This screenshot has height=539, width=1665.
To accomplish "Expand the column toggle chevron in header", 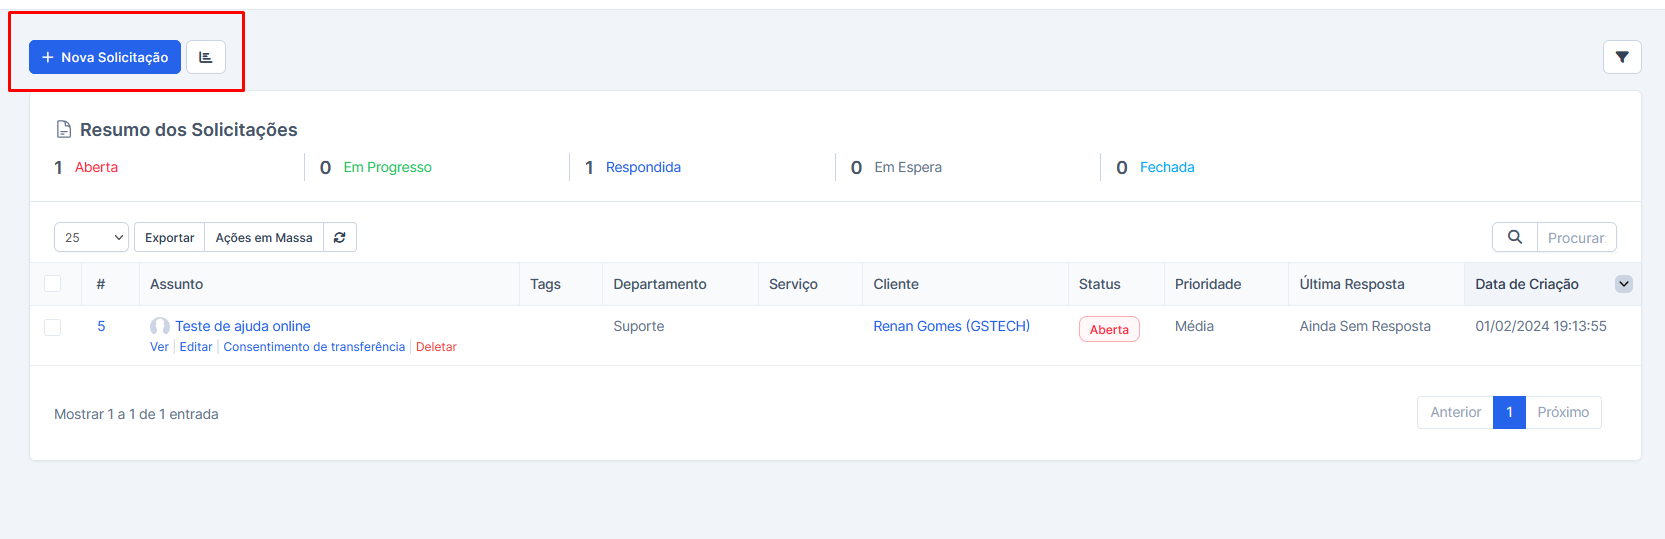I will pos(1624,284).
